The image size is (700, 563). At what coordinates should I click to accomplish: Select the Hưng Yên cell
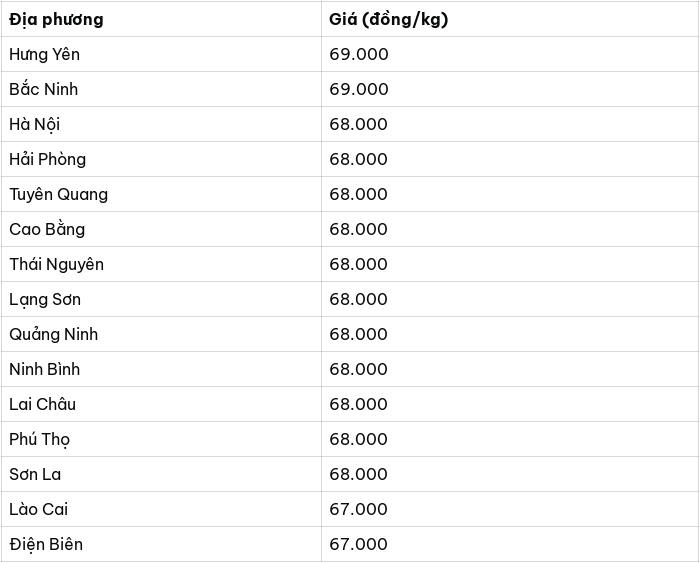tap(161, 54)
